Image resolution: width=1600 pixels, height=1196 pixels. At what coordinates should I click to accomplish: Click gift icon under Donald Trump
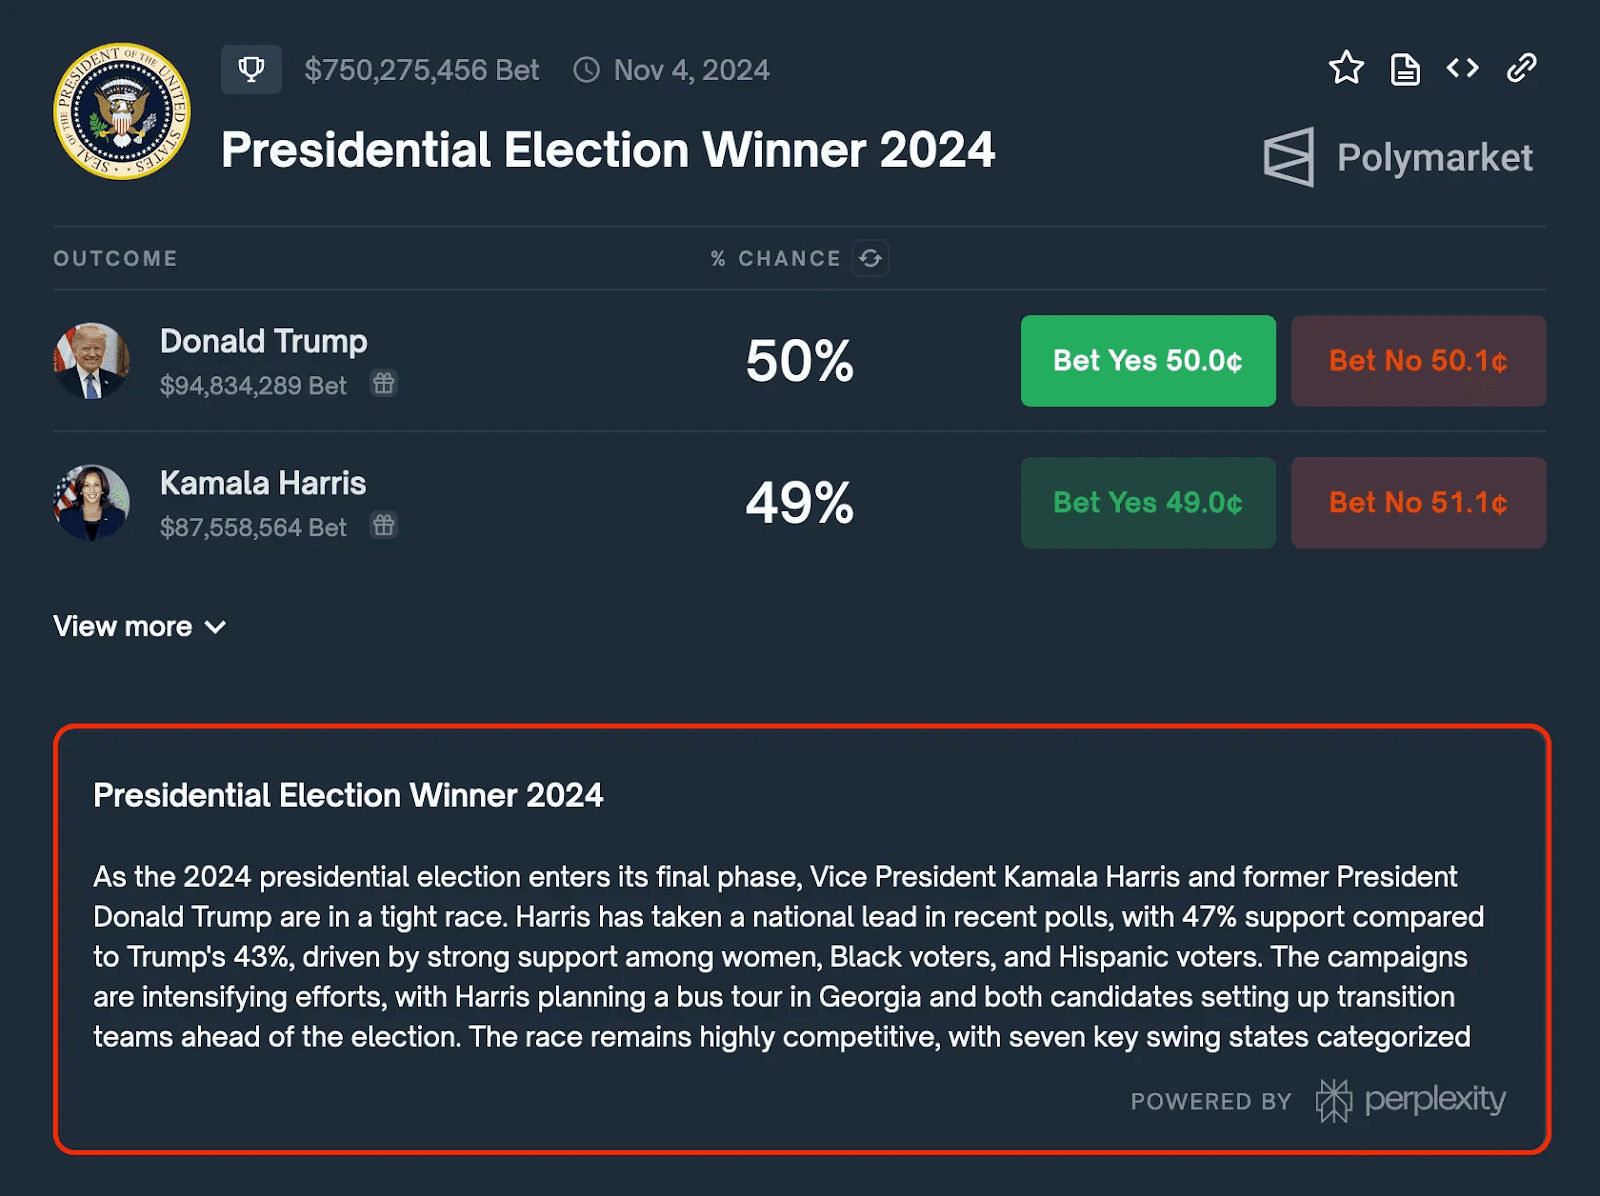click(384, 384)
